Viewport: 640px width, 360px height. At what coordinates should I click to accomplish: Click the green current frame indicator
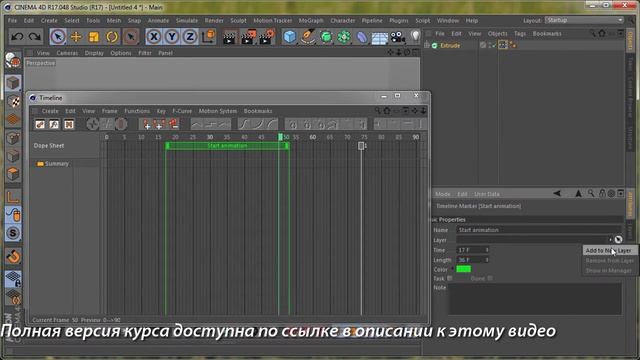280,137
